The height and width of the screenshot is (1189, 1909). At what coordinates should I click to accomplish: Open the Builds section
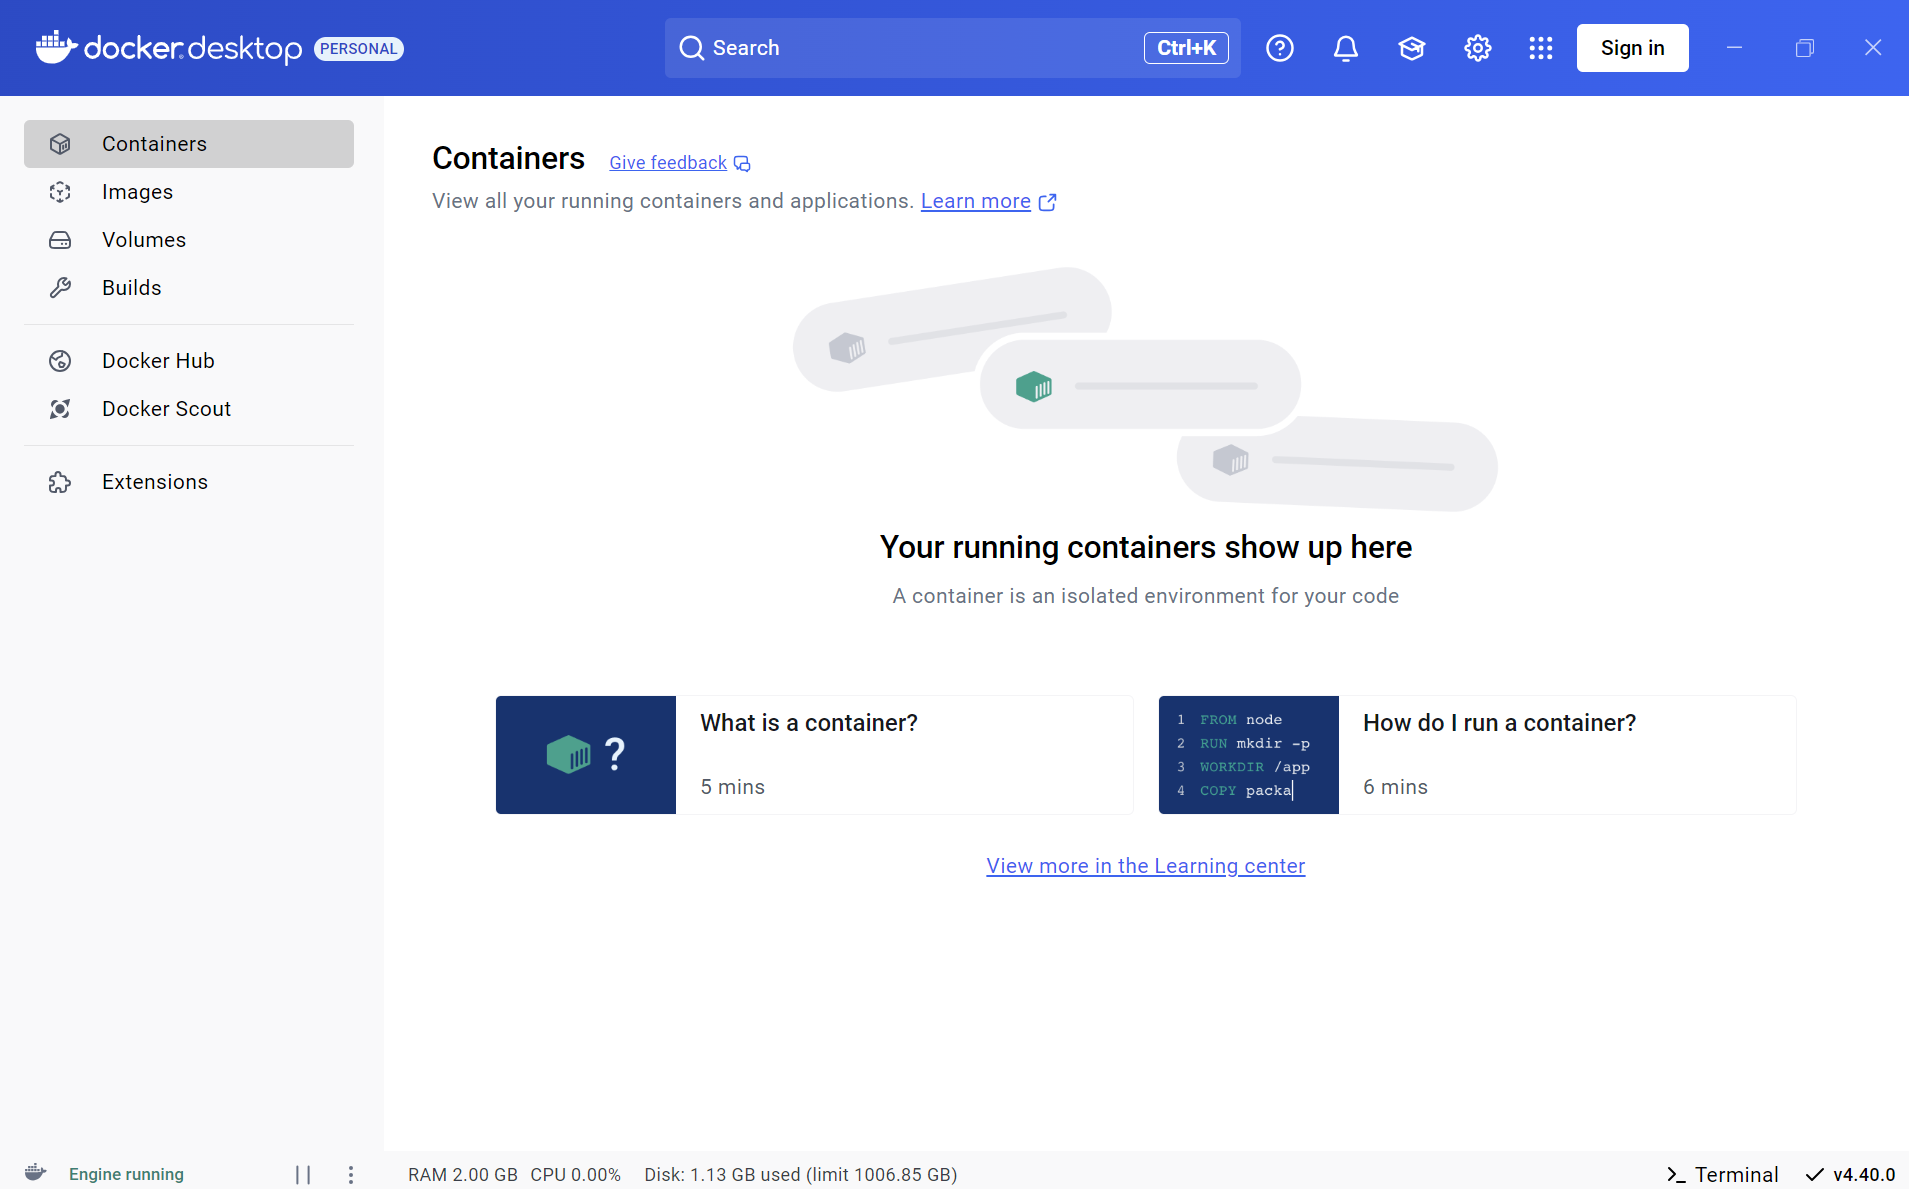131,287
